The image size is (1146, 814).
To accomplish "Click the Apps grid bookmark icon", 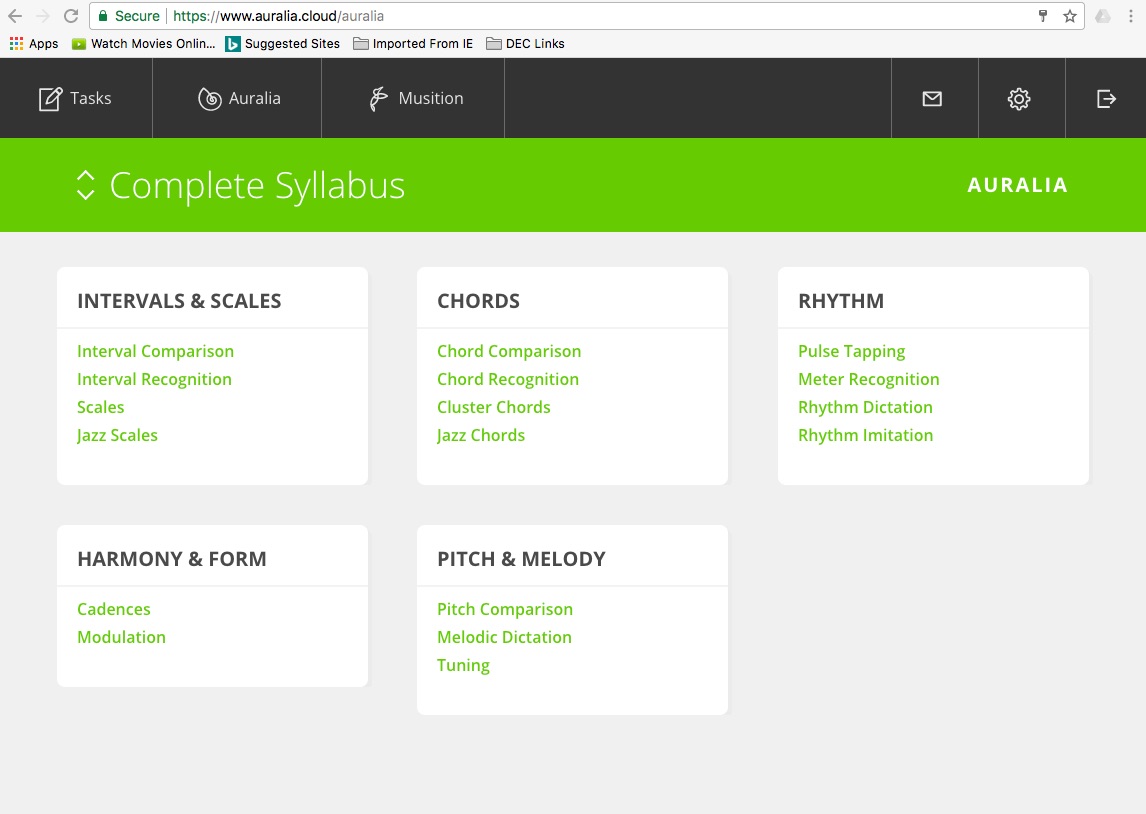I will tap(16, 44).
